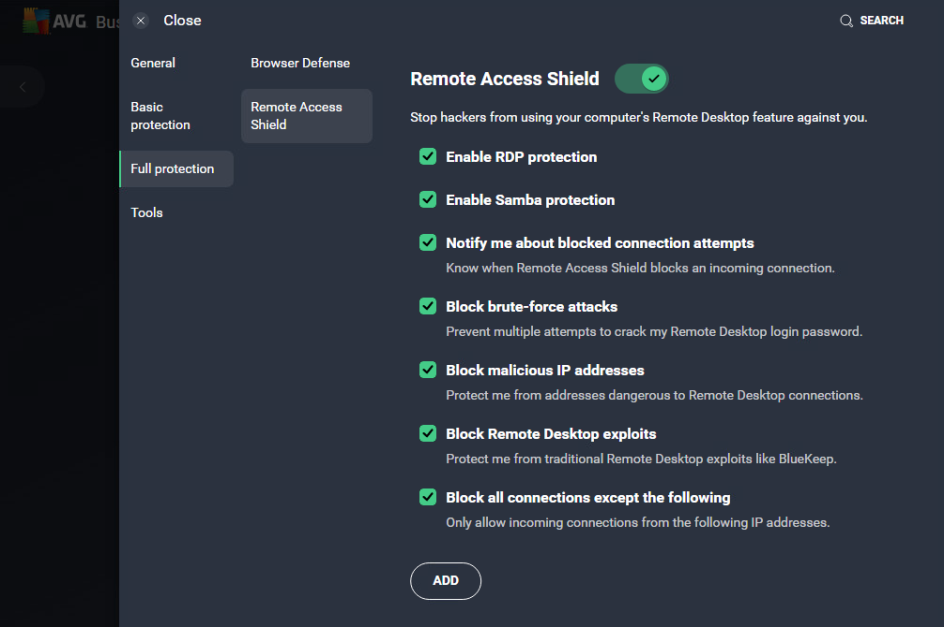This screenshot has height=627, width=944.
Task: Toggle notifications about blocked connection attempts
Action: [428, 242]
